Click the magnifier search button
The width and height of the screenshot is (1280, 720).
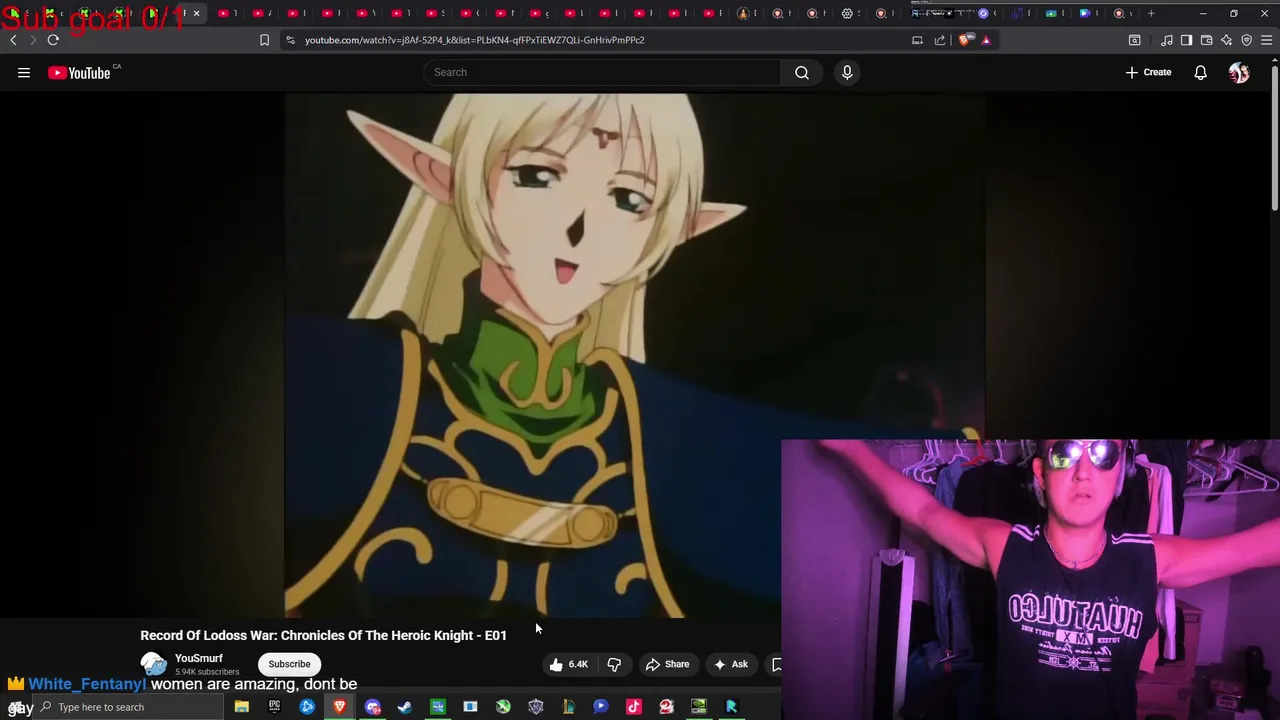(x=802, y=72)
